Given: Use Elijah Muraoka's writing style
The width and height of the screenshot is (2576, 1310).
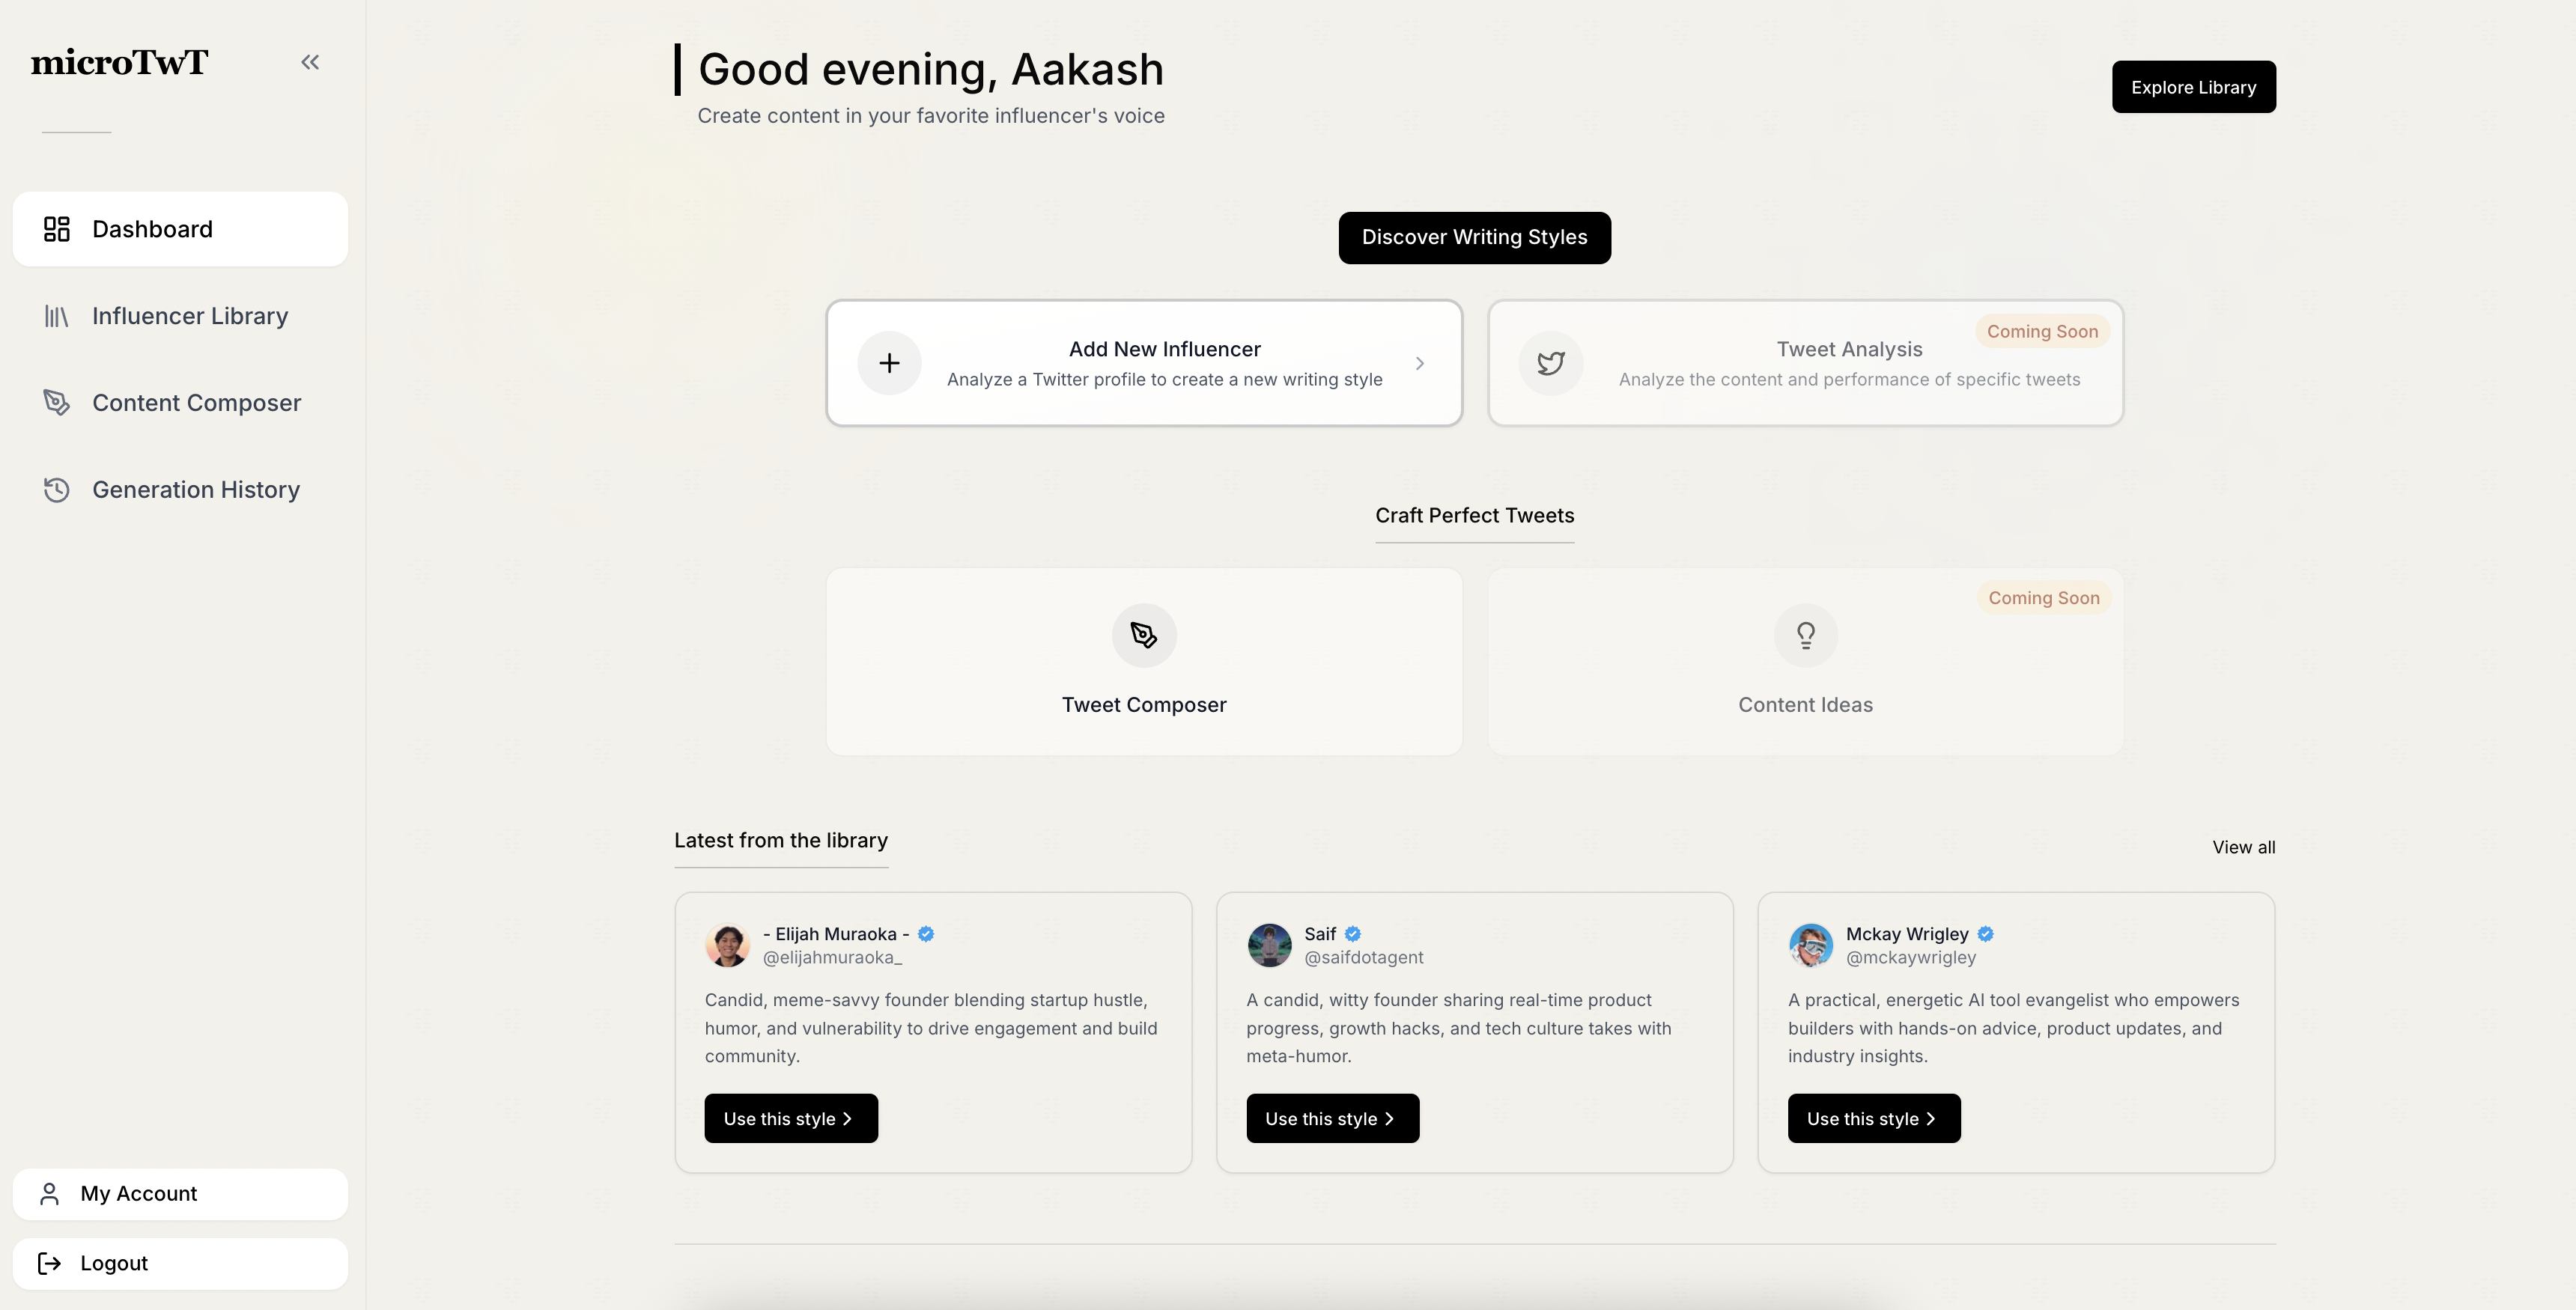Looking at the screenshot, I should coord(791,1118).
